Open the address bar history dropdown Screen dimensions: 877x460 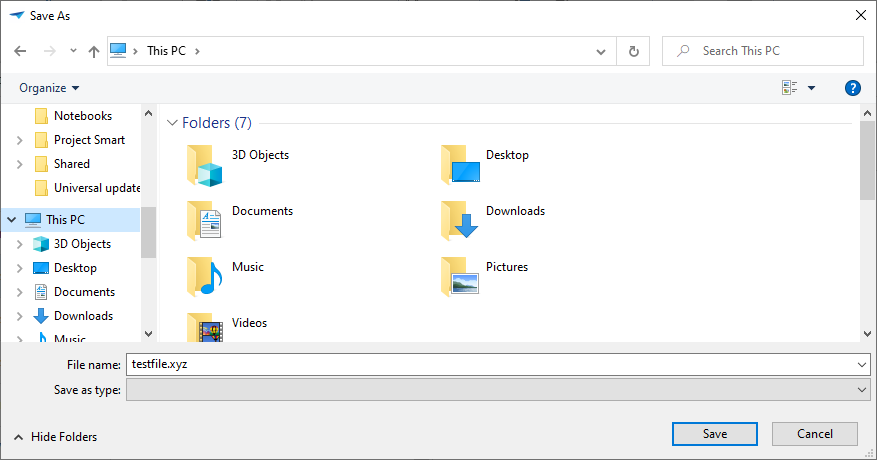tap(600, 51)
